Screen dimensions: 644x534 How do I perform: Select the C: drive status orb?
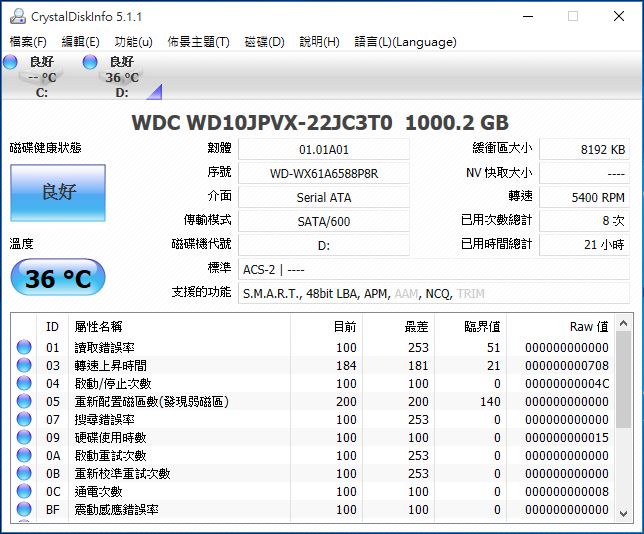point(10,62)
